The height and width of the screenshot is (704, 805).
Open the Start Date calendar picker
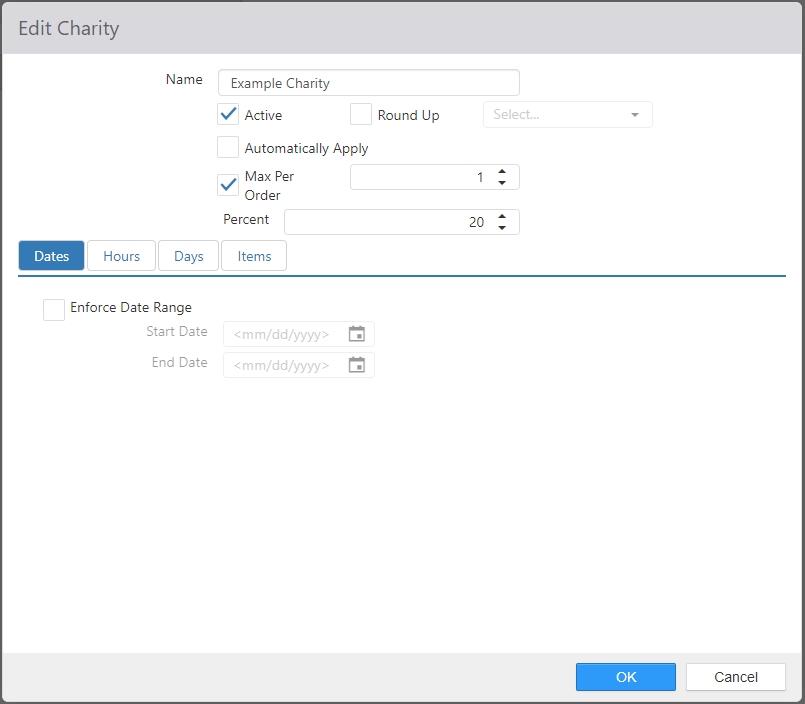pos(357,334)
